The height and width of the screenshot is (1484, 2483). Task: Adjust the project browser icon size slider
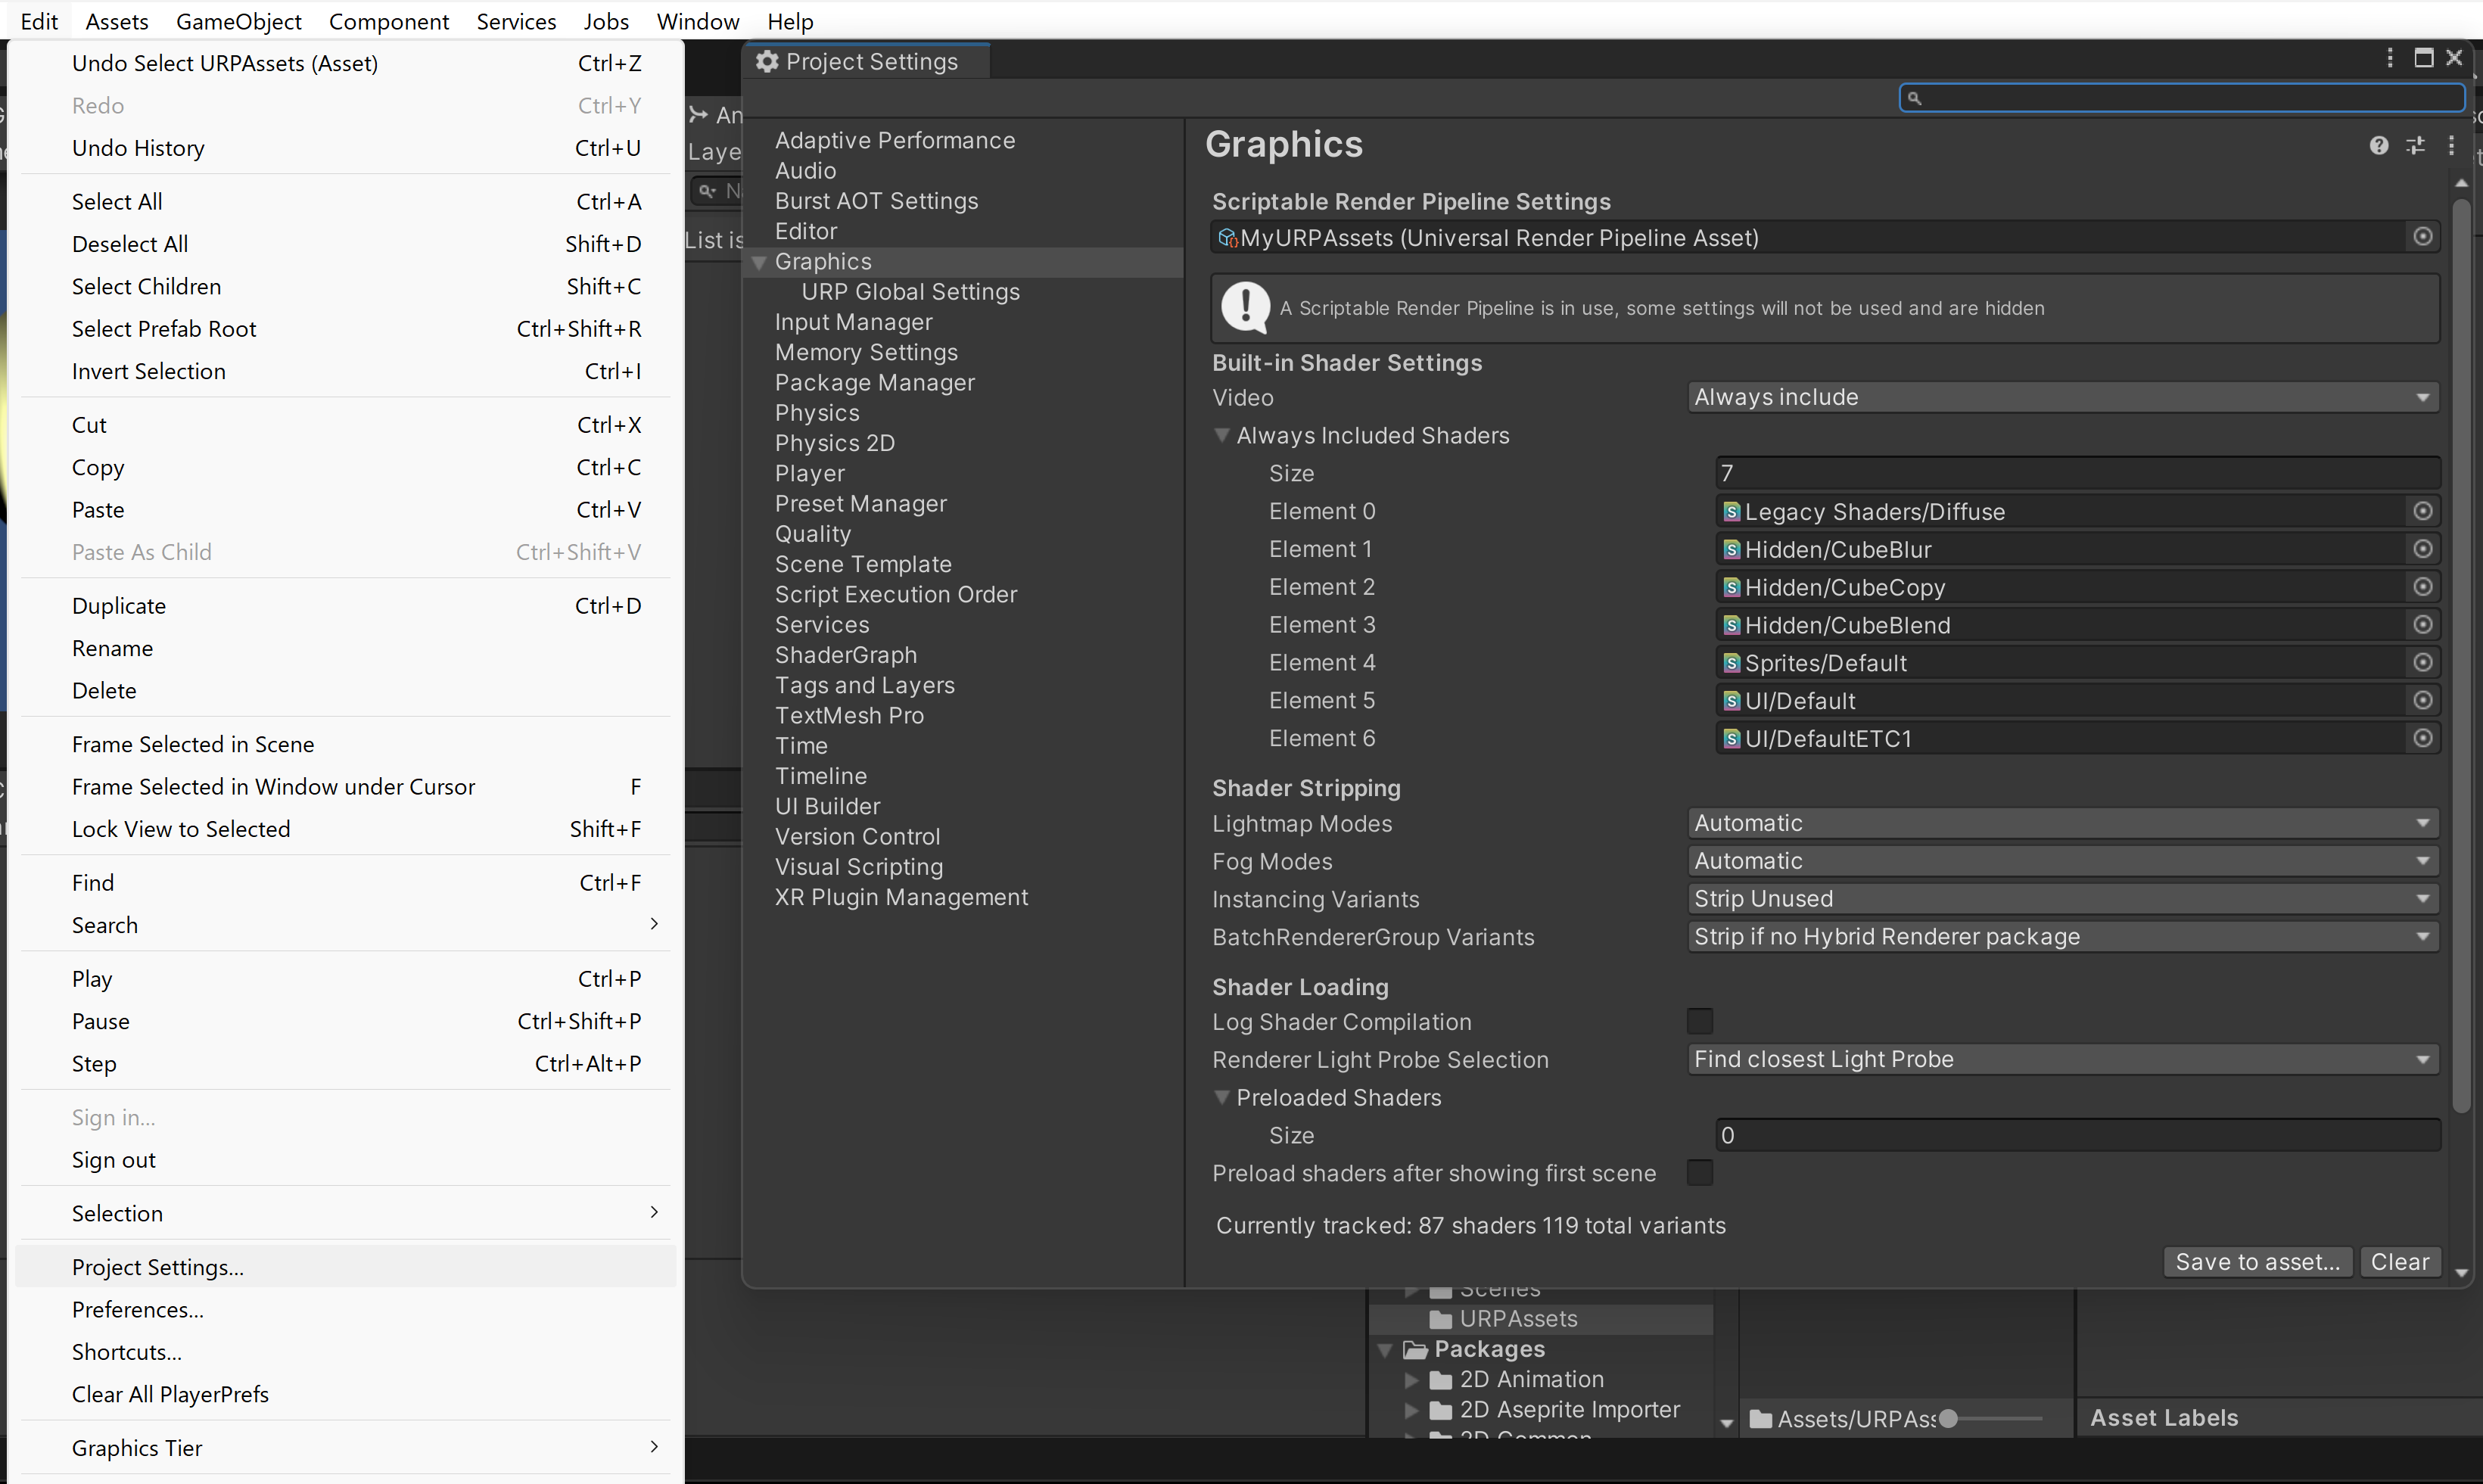point(1948,1418)
